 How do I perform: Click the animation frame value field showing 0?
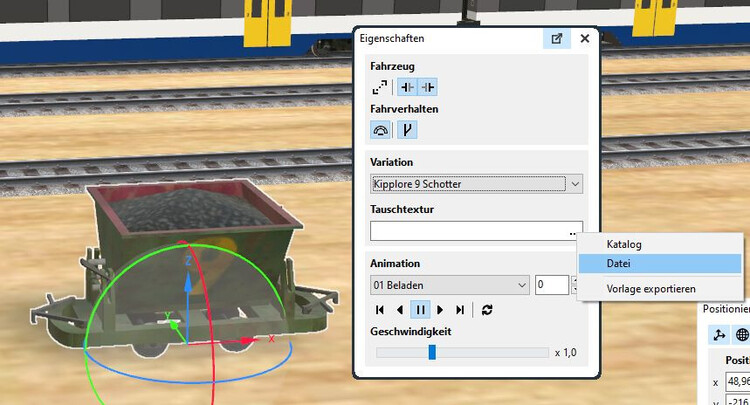551,285
